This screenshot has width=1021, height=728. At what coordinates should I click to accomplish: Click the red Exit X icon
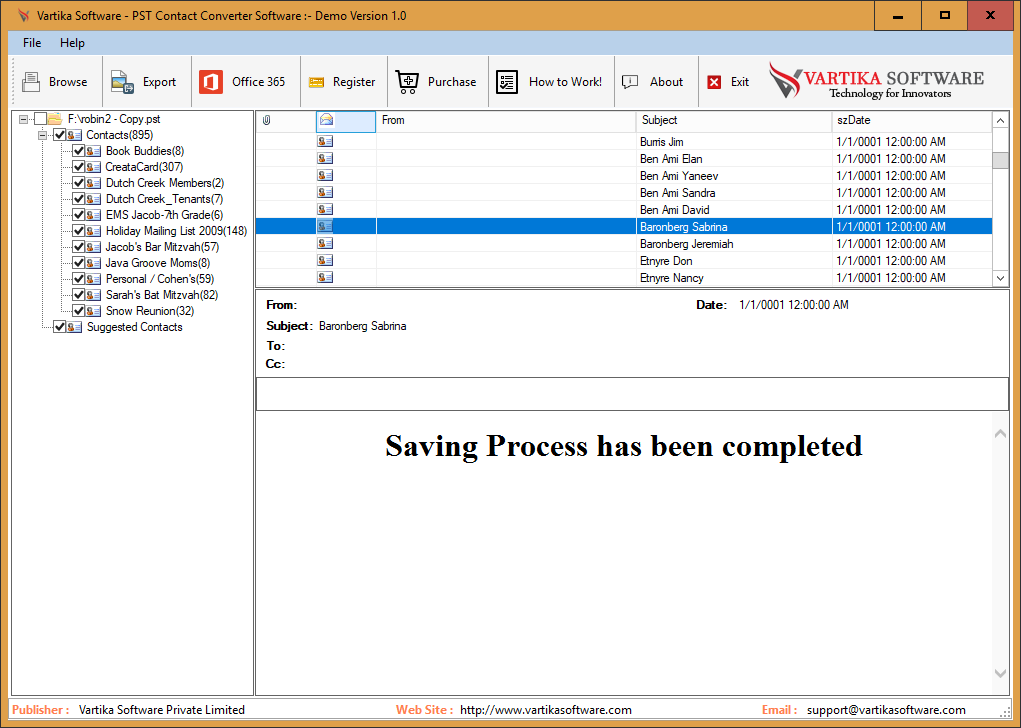(714, 82)
